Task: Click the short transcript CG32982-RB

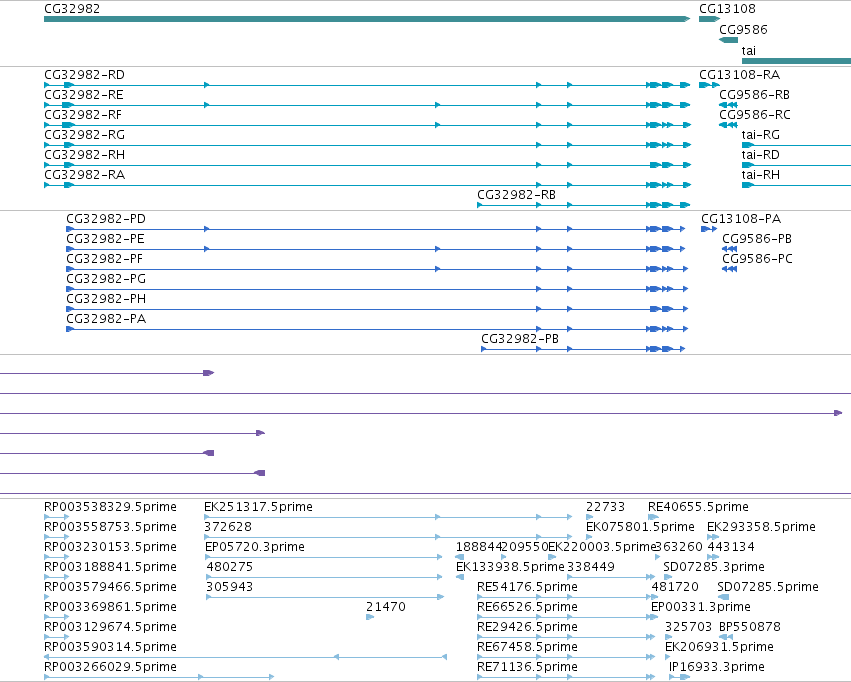Action: [516, 195]
